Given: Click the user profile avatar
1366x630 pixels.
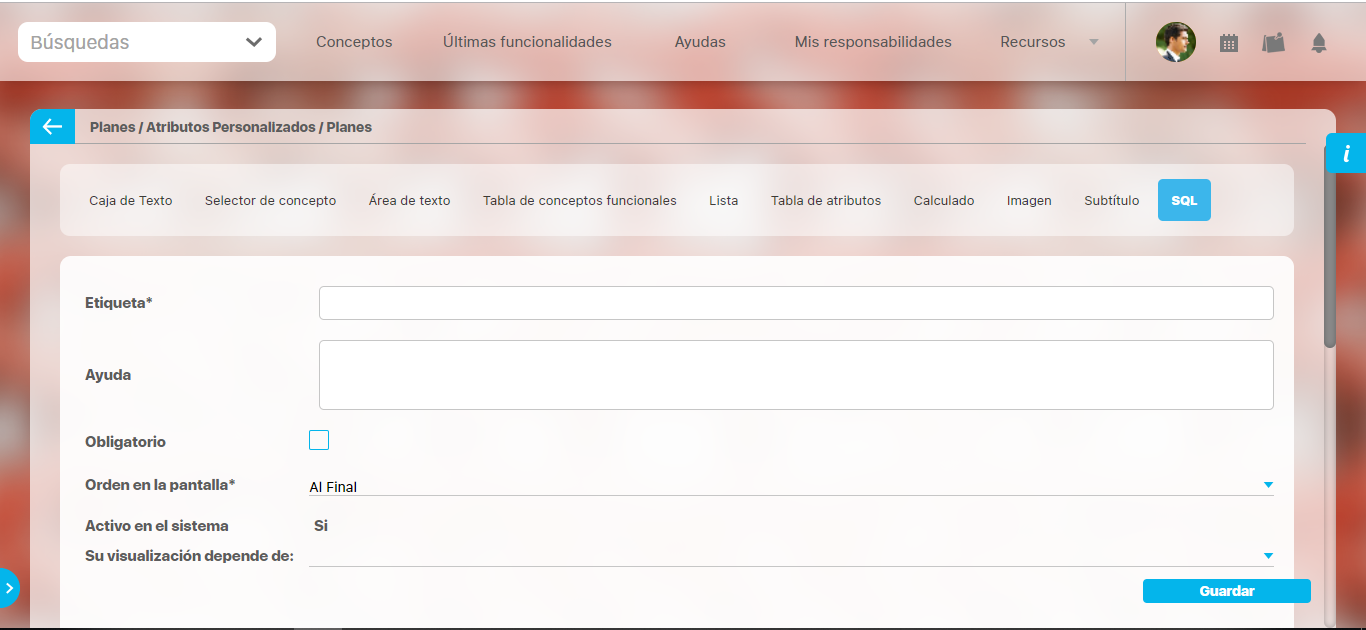Looking at the screenshot, I should 1175,42.
